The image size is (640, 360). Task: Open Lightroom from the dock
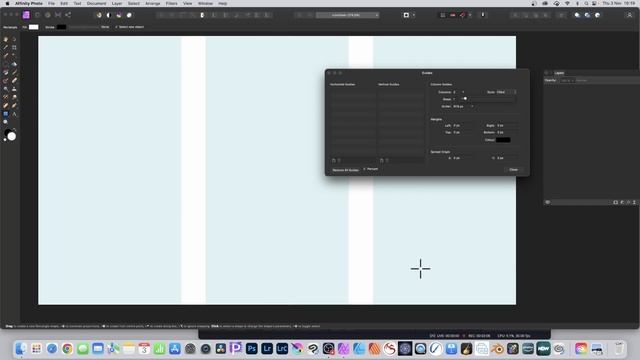[267, 349]
